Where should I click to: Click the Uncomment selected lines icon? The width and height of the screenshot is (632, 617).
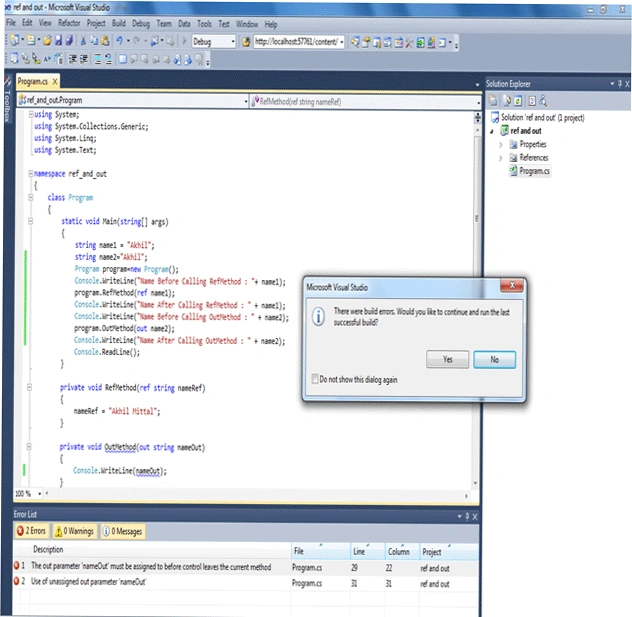(x=108, y=60)
